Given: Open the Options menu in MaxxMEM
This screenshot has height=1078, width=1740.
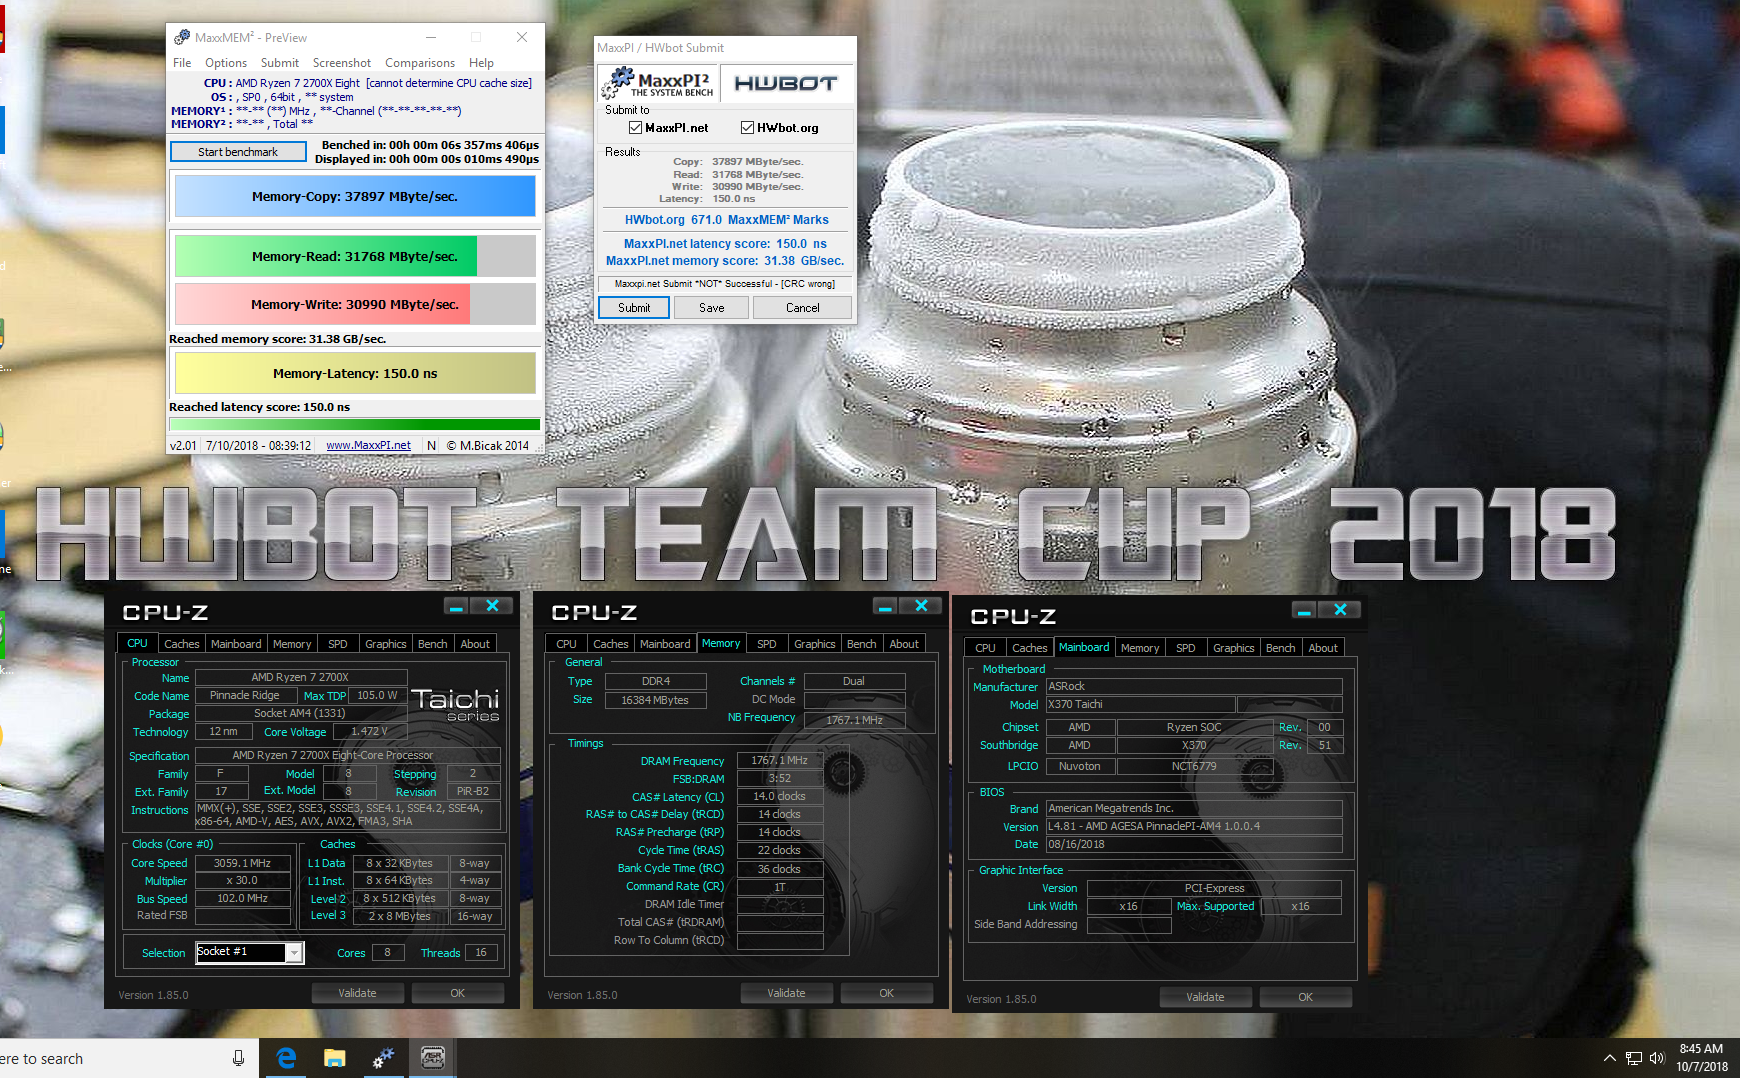Looking at the screenshot, I should point(226,63).
